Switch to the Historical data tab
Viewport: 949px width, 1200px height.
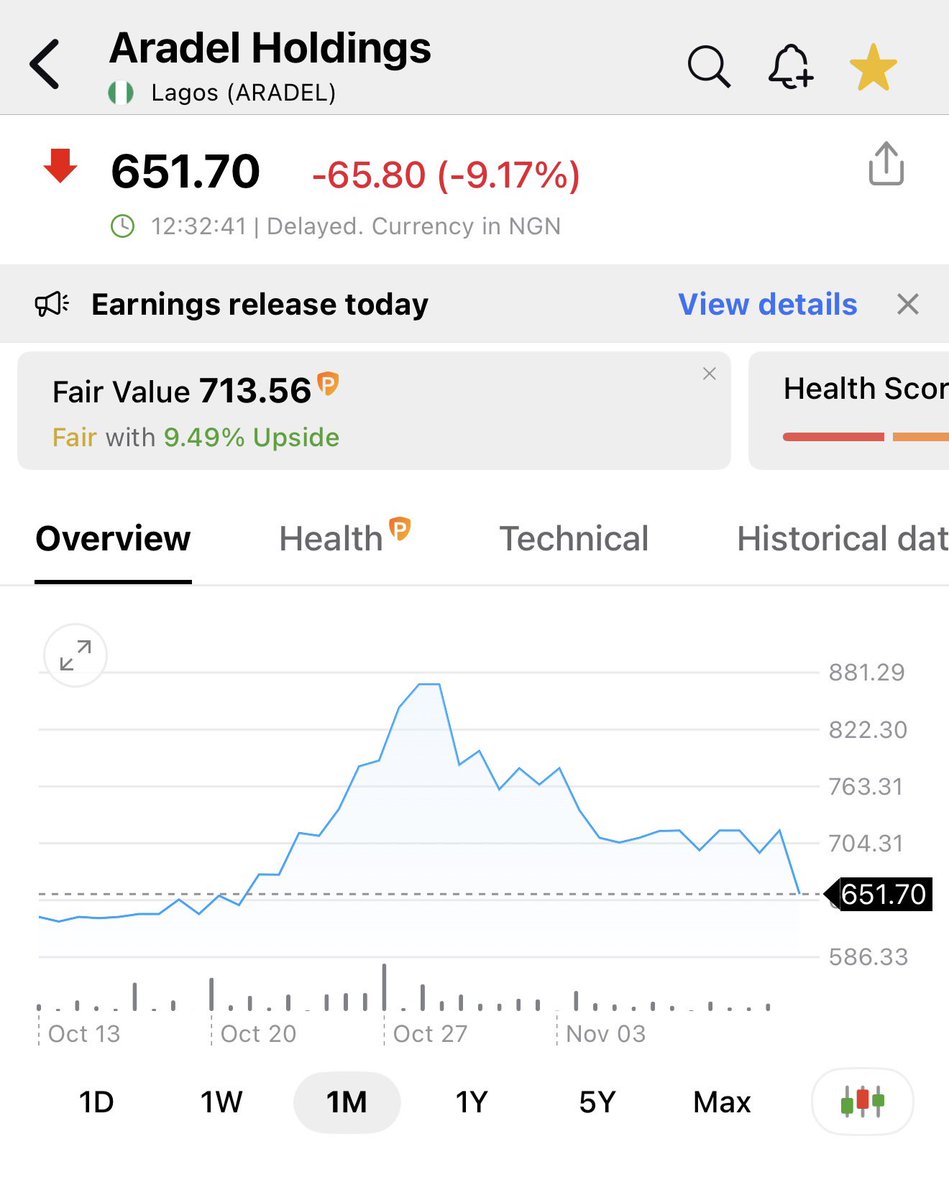point(842,538)
